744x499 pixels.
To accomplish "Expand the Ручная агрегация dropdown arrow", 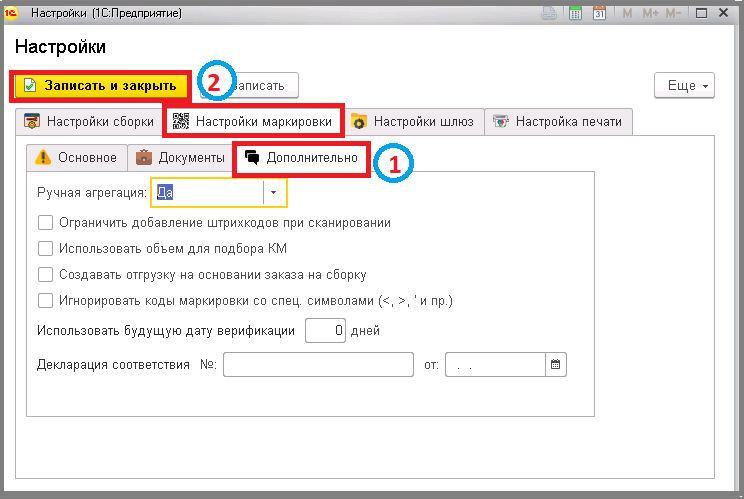I will (x=273, y=193).
